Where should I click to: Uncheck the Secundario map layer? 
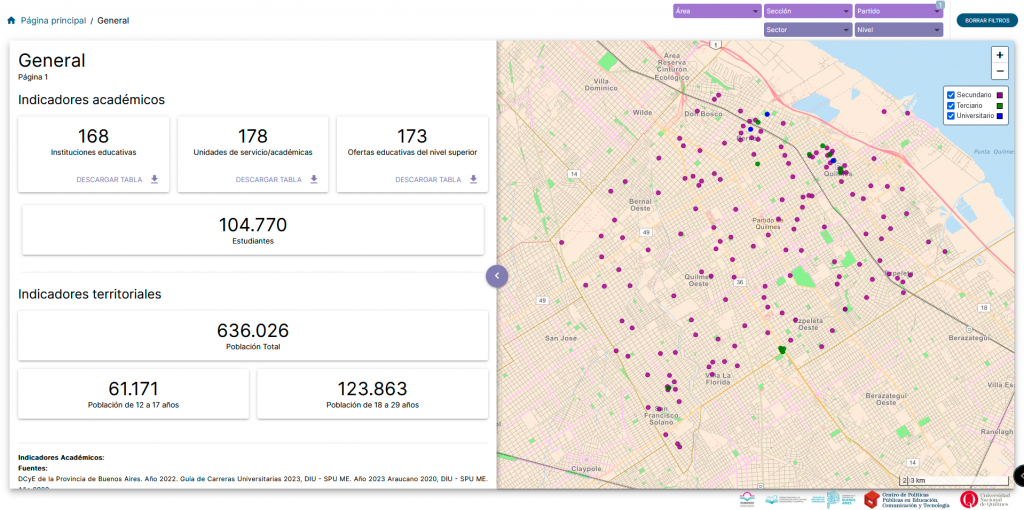click(x=951, y=94)
